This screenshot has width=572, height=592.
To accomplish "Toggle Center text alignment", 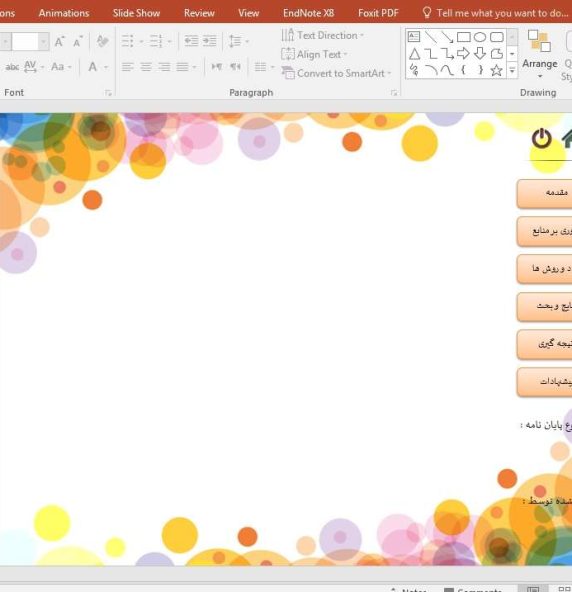I will pyautogui.click(x=146, y=67).
